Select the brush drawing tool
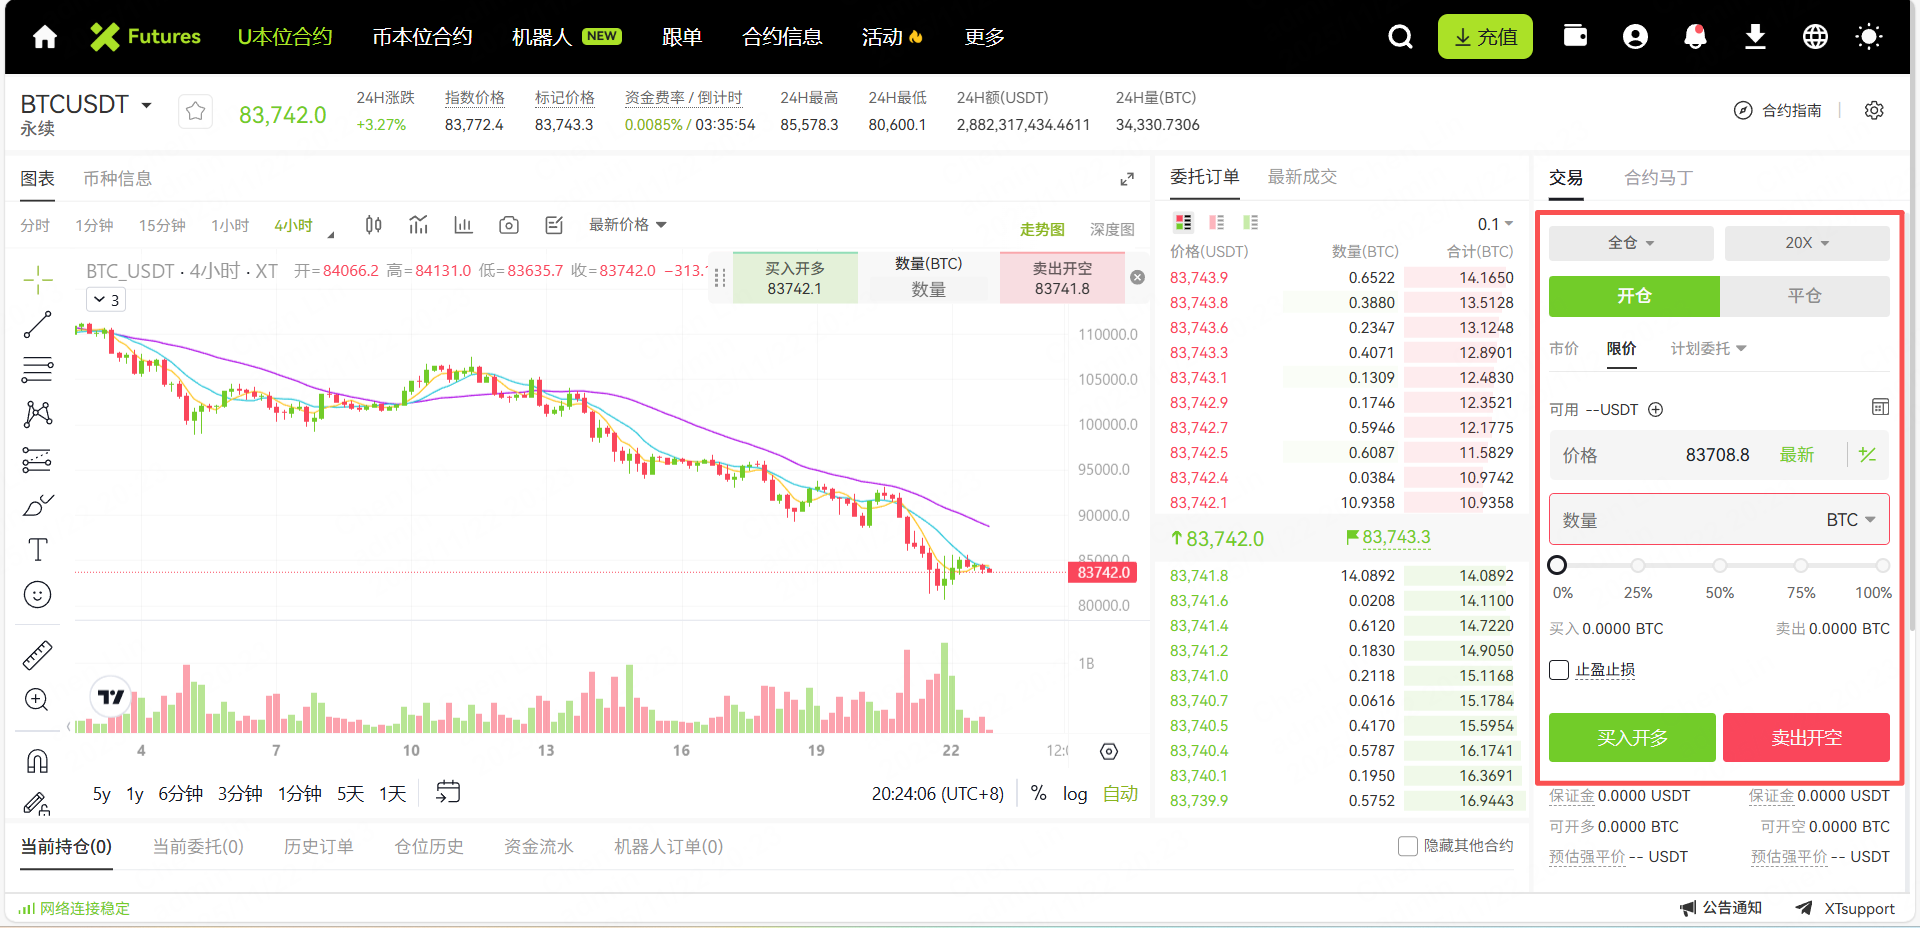Image resolution: width=1920 pixels, height=928 pixels. (37, 504)
